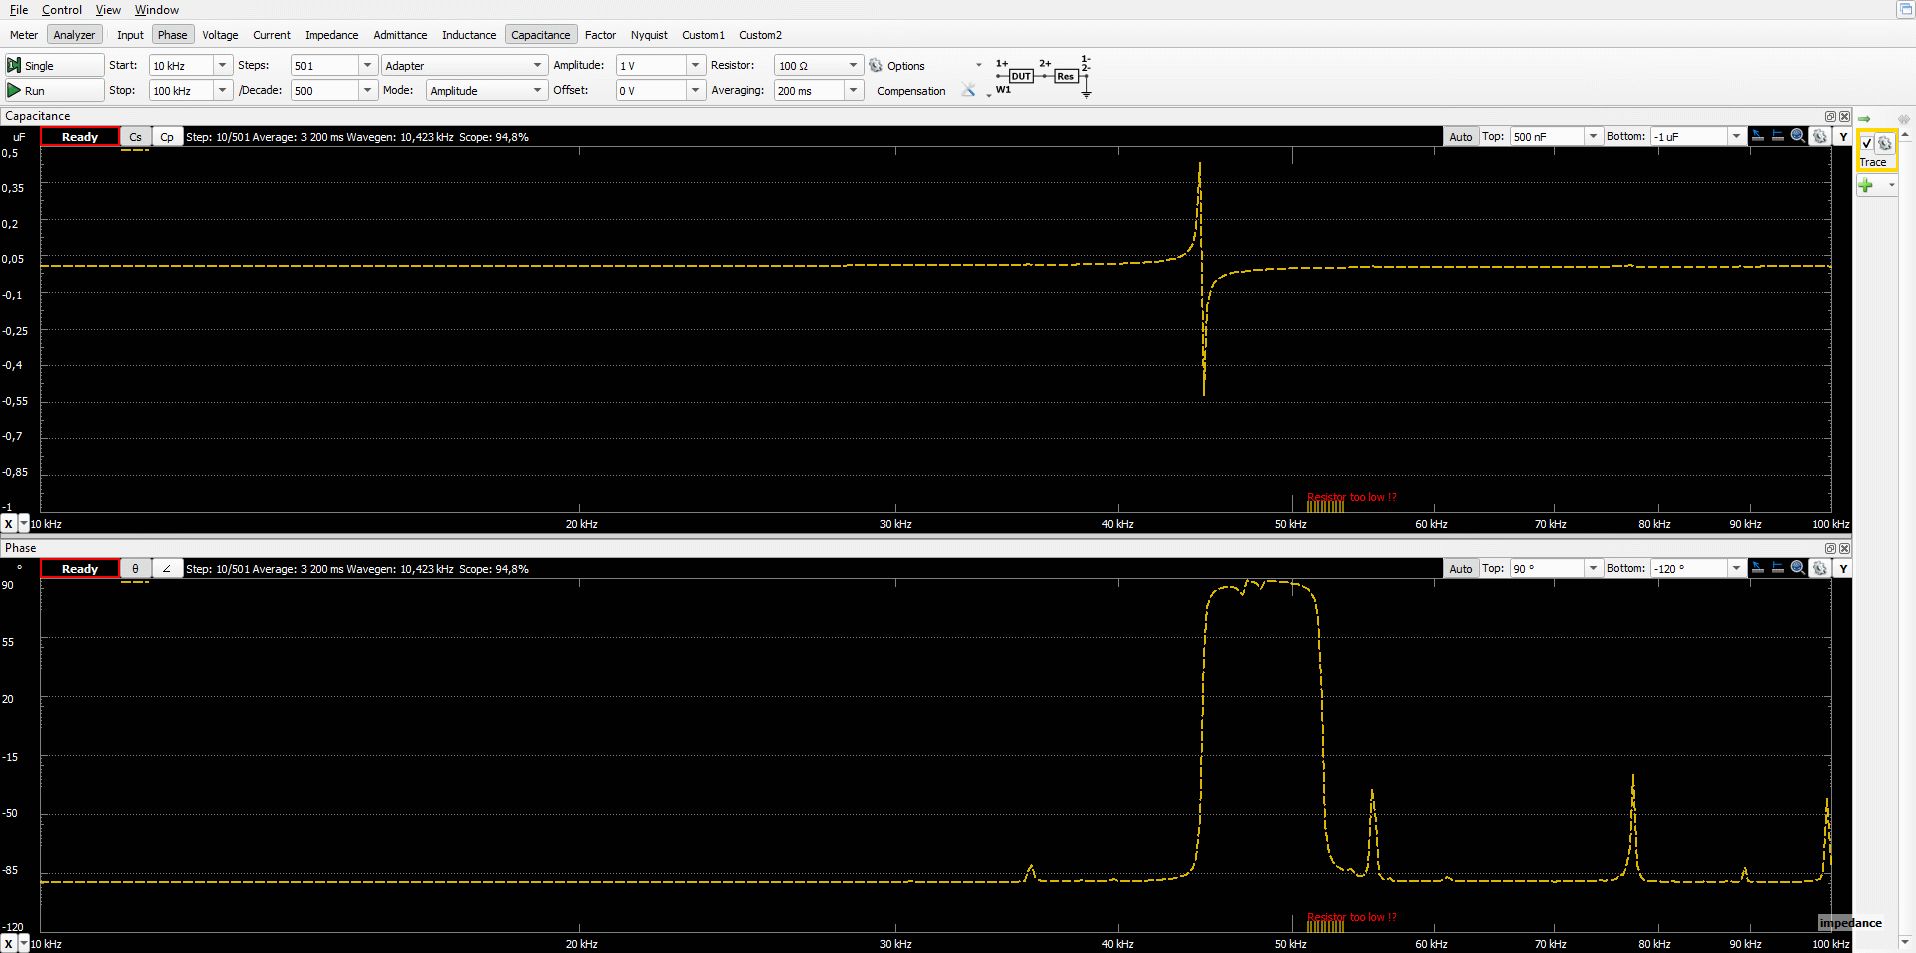Expand Start frequency dropdown

(x=222, y=65)
